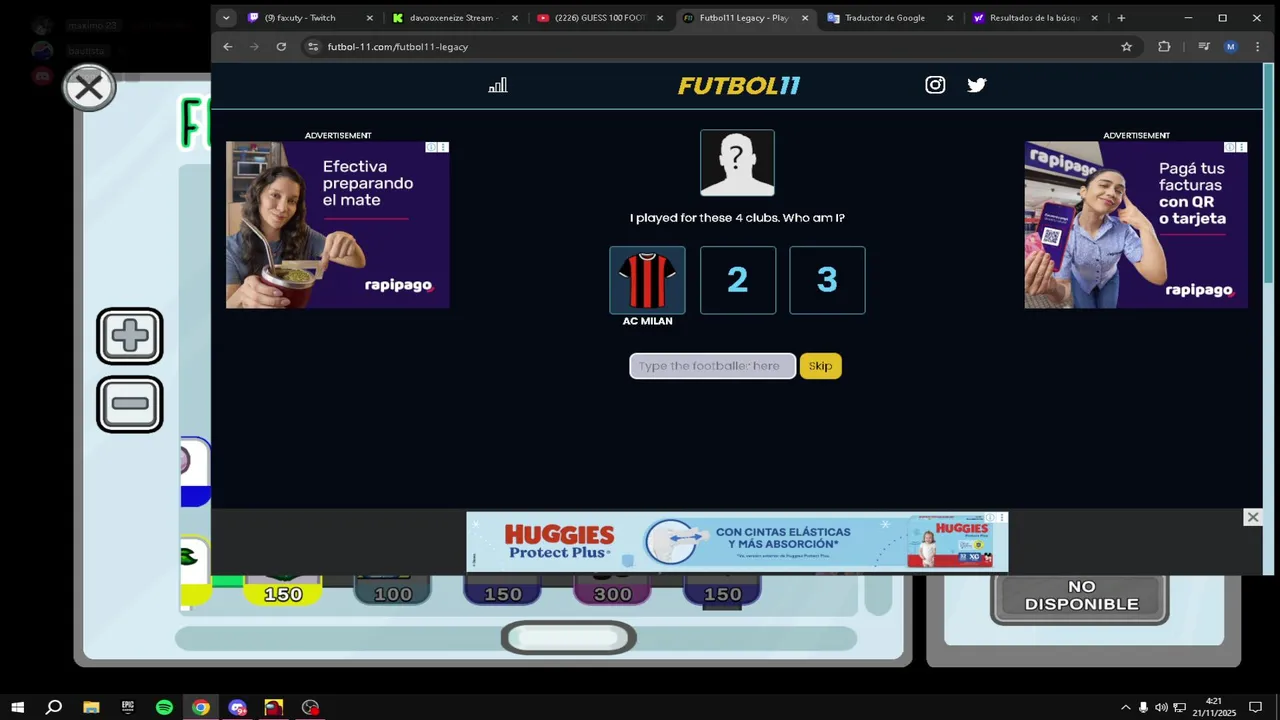Viewport: 1280px width, 720px height.
Task: Focus the footballer name input field
Action: point(712,366)
